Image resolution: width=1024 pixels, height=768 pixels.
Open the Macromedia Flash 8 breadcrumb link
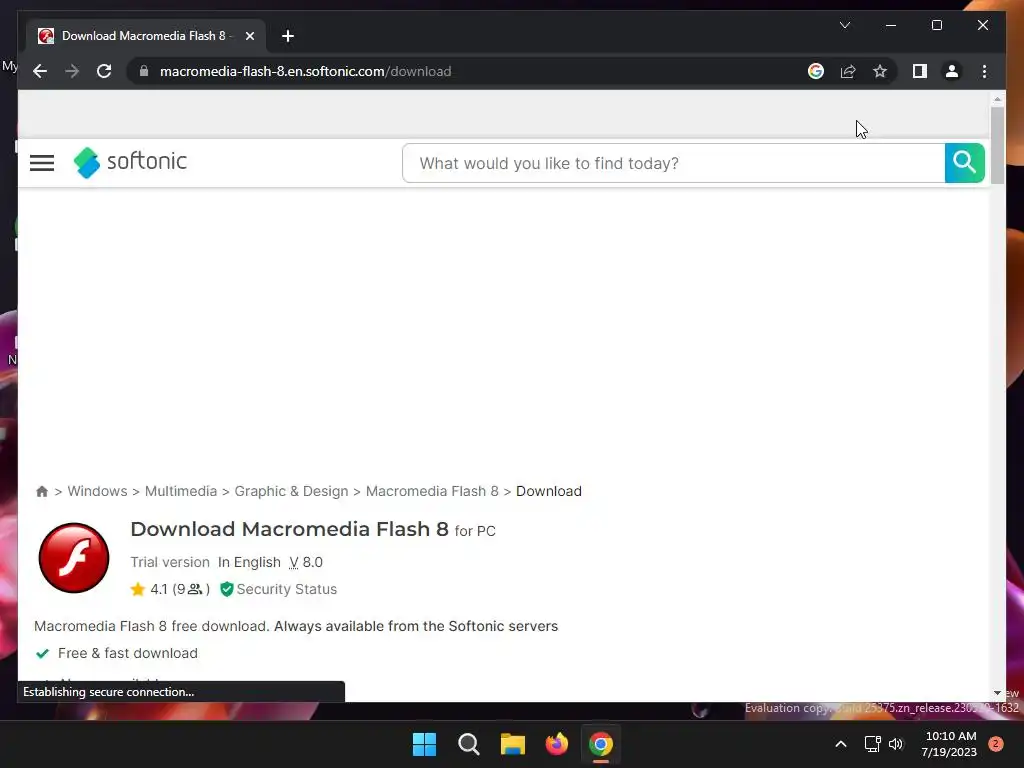(432, 491)
